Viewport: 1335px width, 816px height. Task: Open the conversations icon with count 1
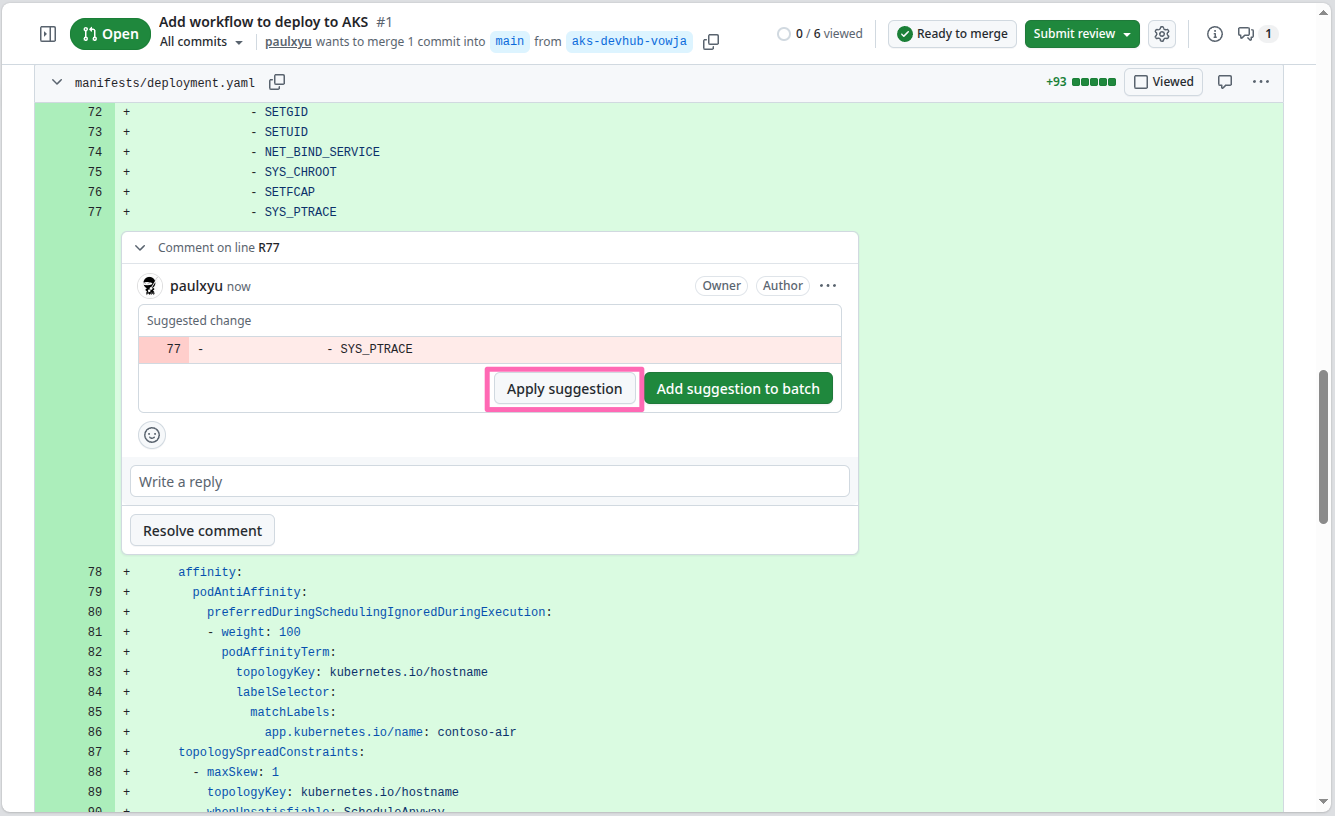click(1257, 34)
